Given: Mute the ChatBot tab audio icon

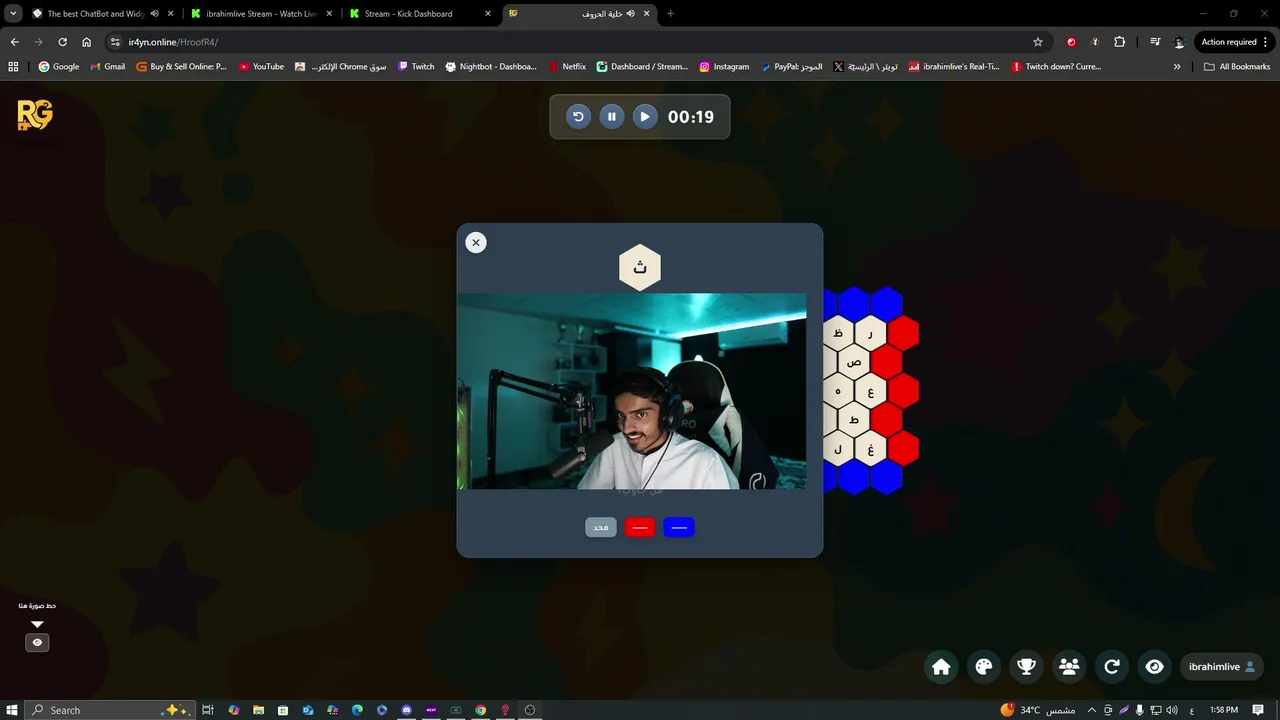Looking at the screenshot, I should [154, 14].
